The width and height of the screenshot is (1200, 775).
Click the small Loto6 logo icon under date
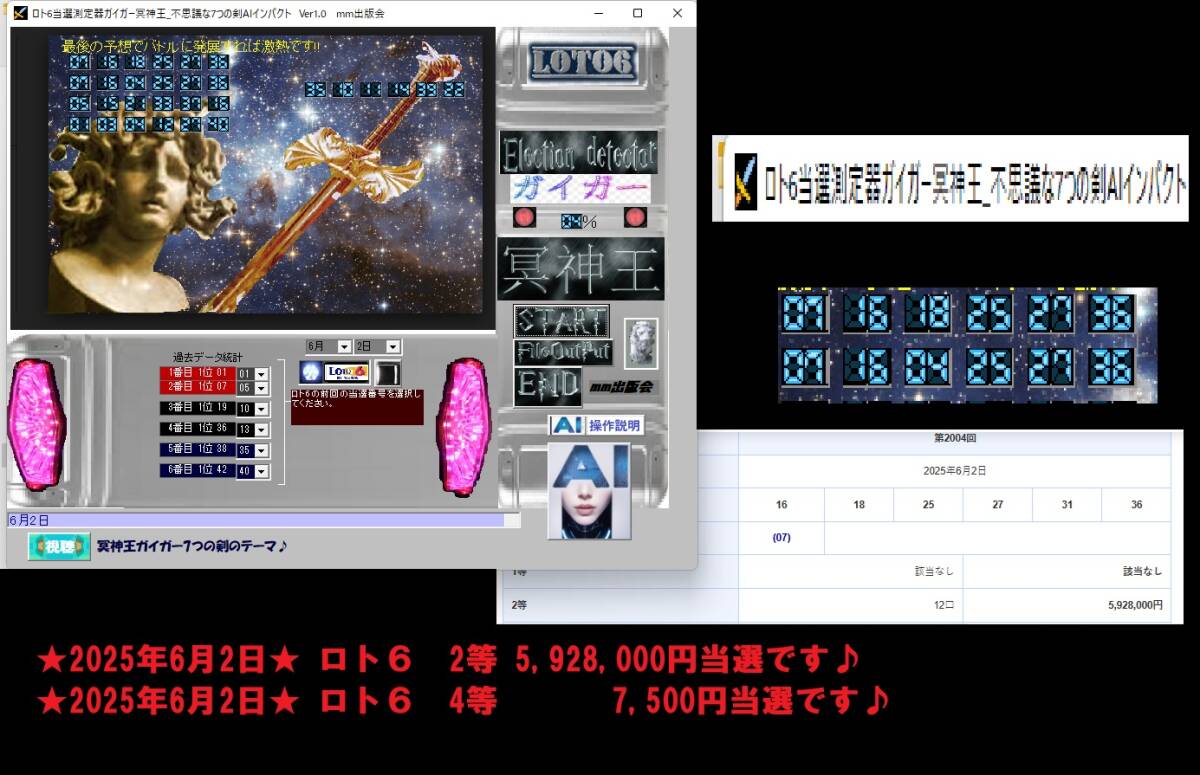(347, 372)
